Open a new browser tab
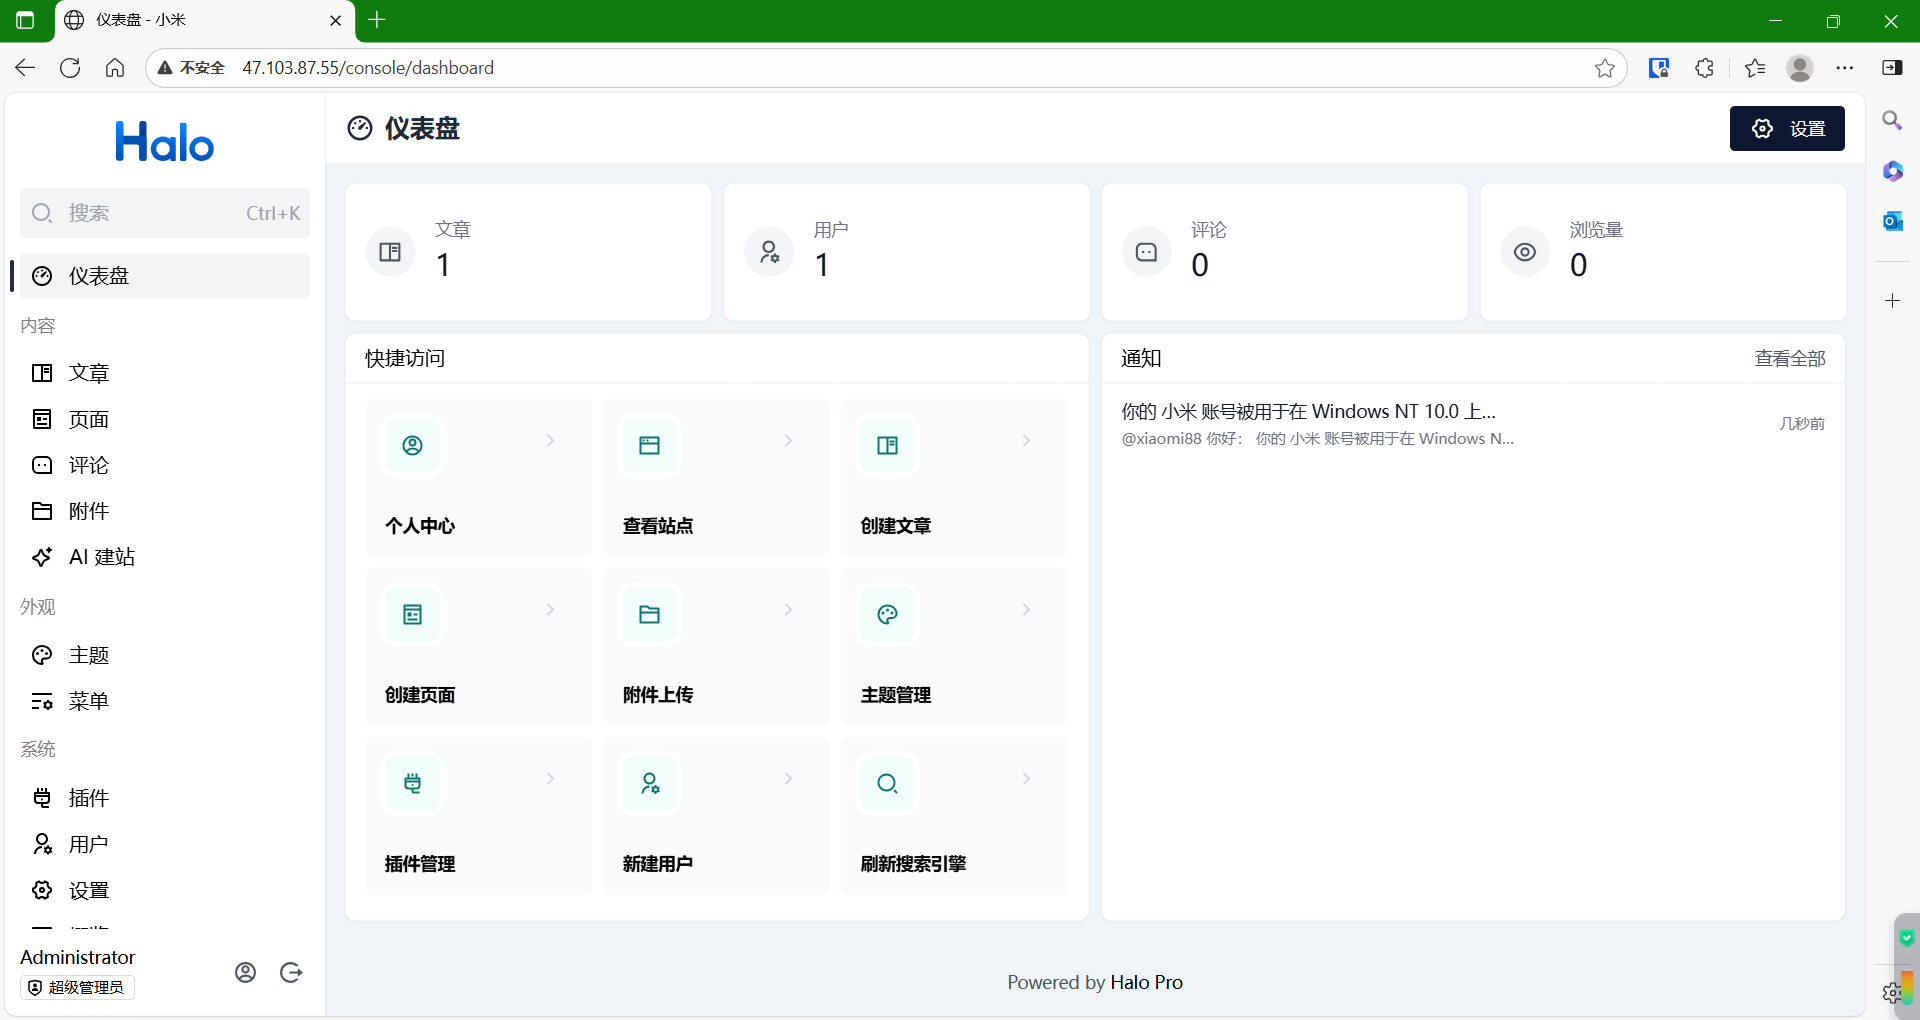This screenshot has height=1020, width=1920. (377, 20)
